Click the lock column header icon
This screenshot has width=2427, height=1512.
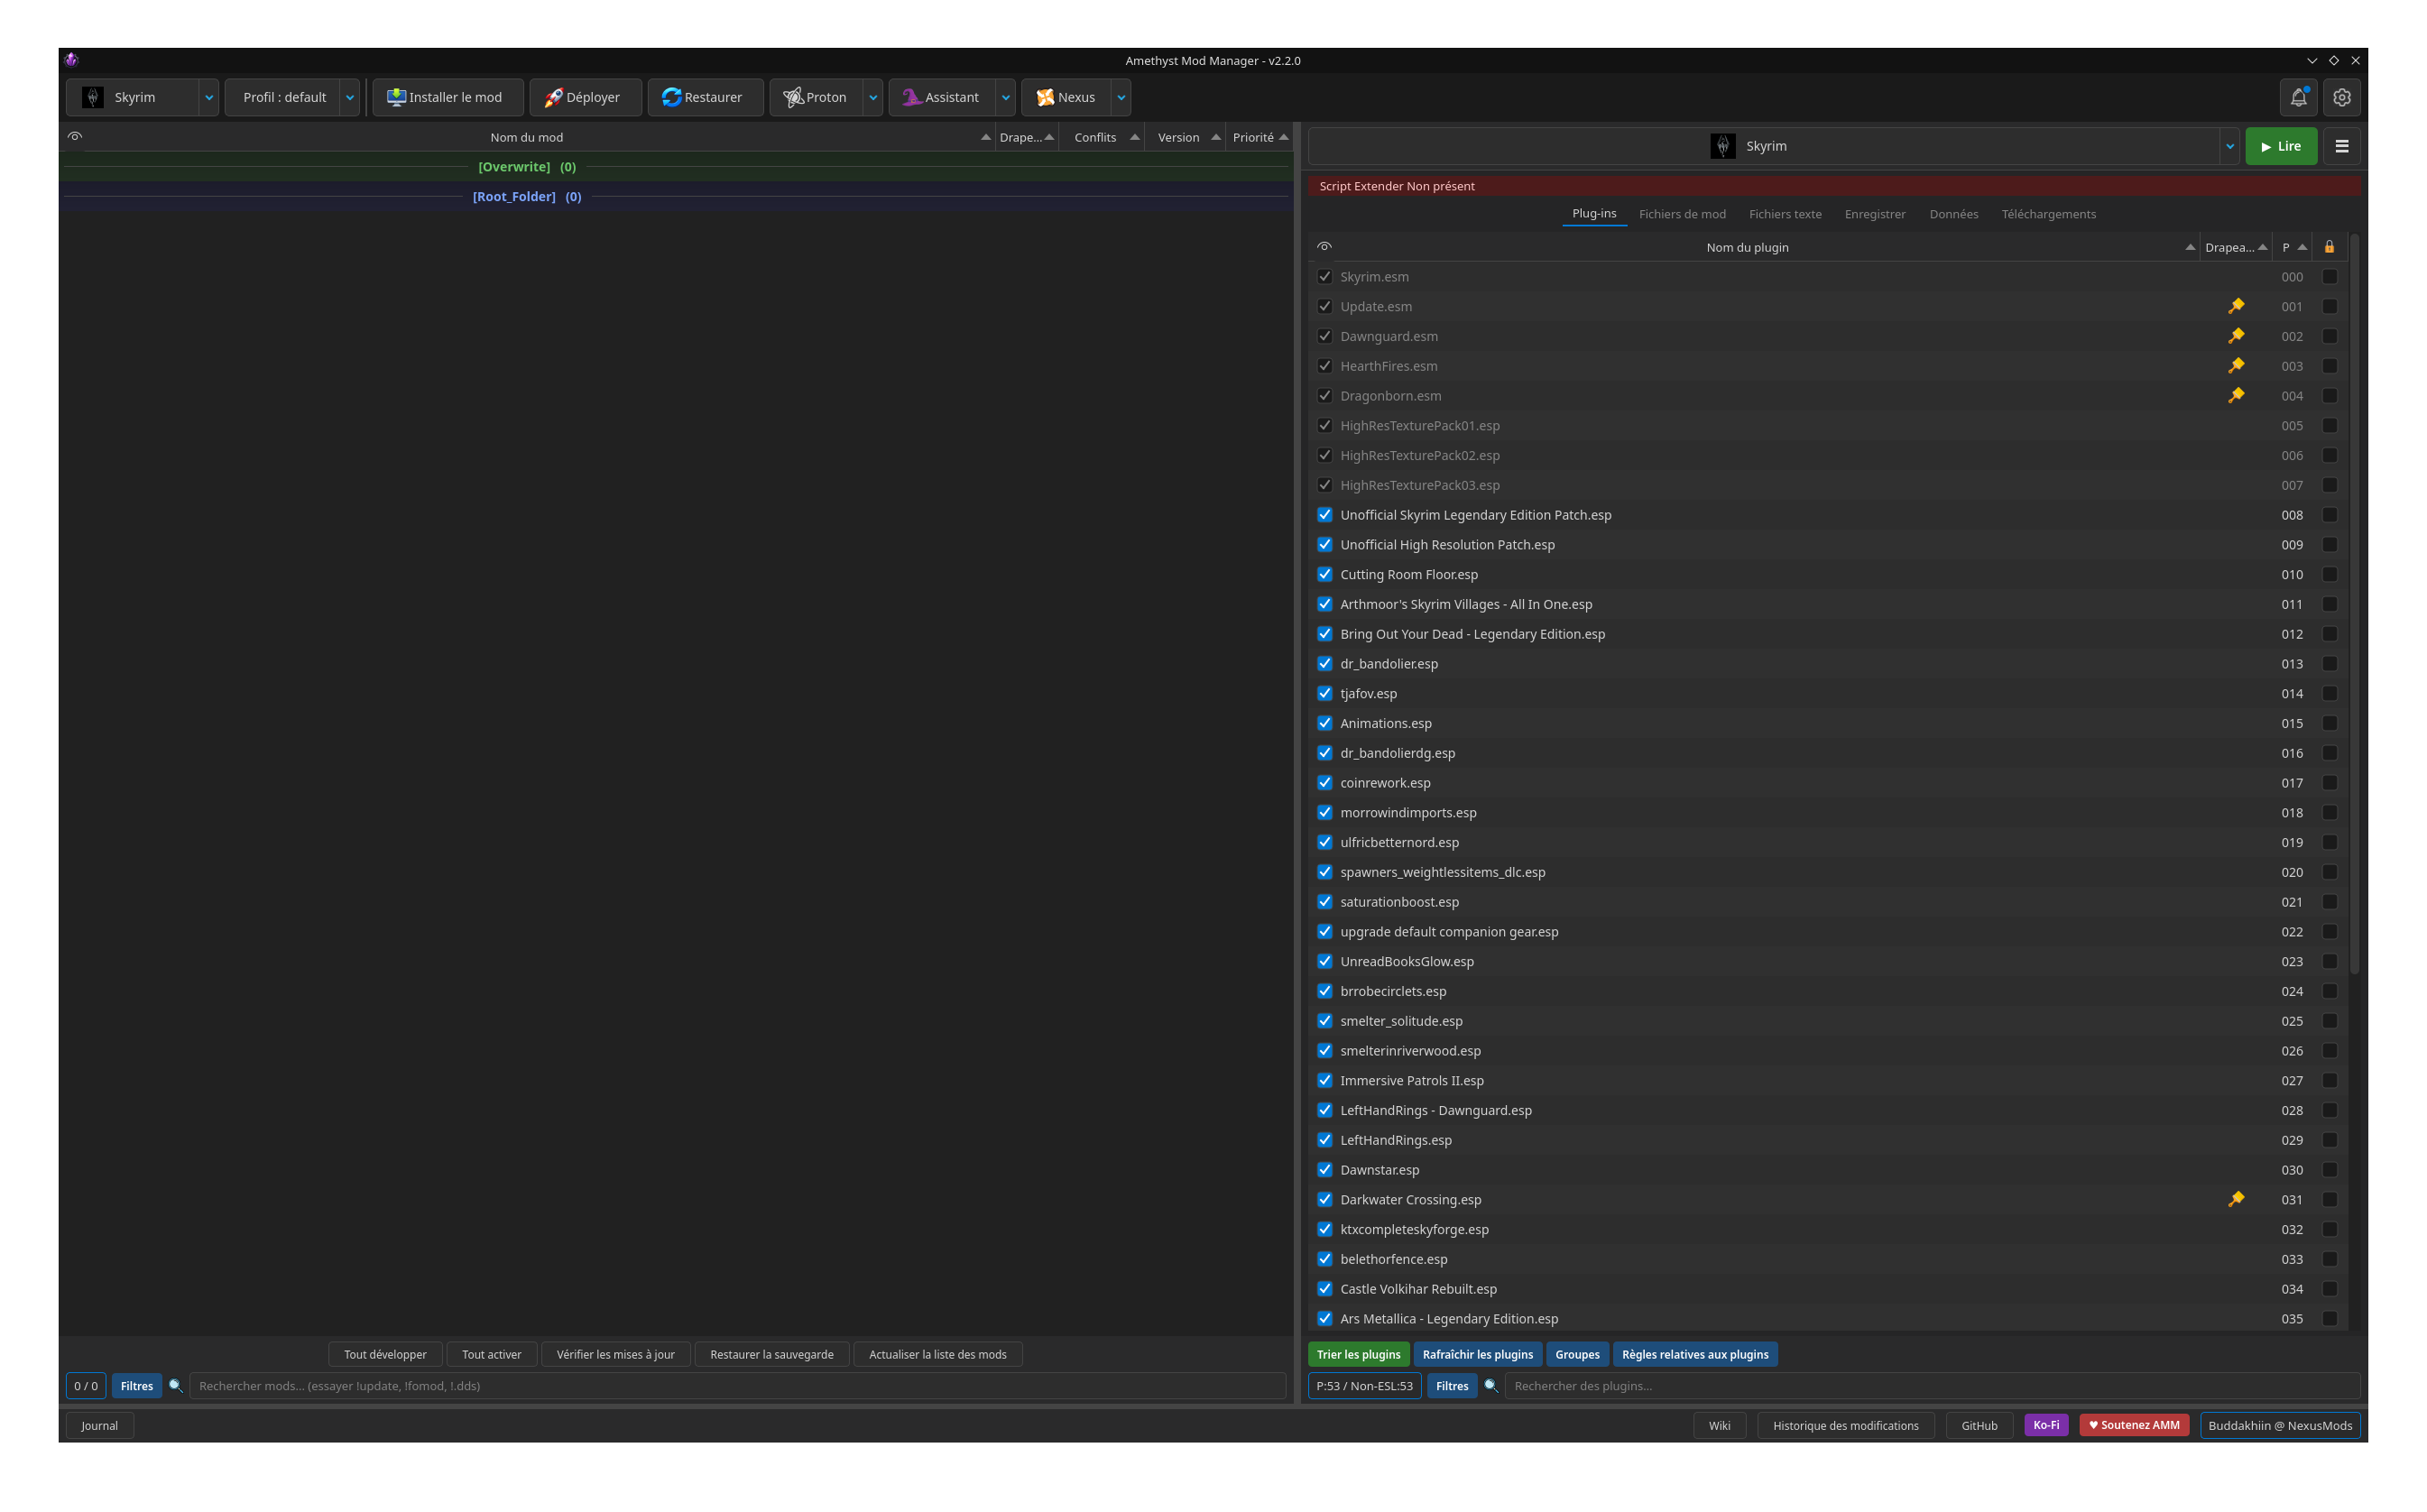coord(2329,247)
